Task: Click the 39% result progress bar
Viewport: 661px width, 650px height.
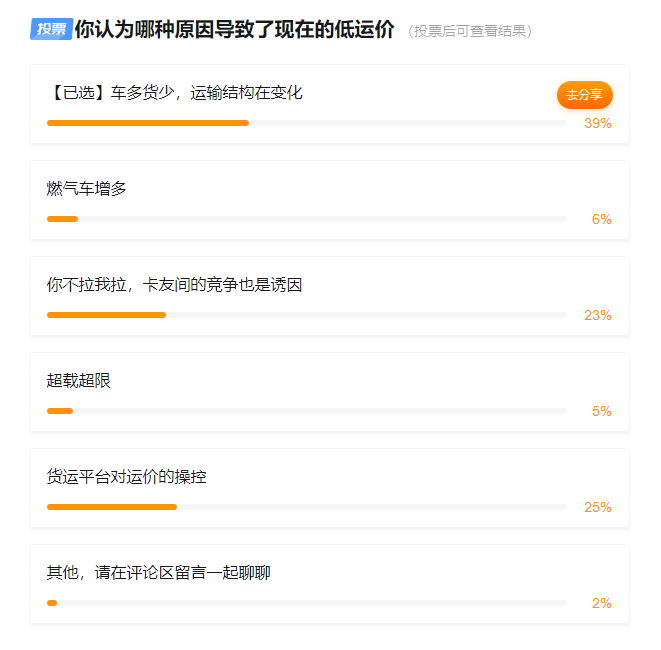Action: 307,123
